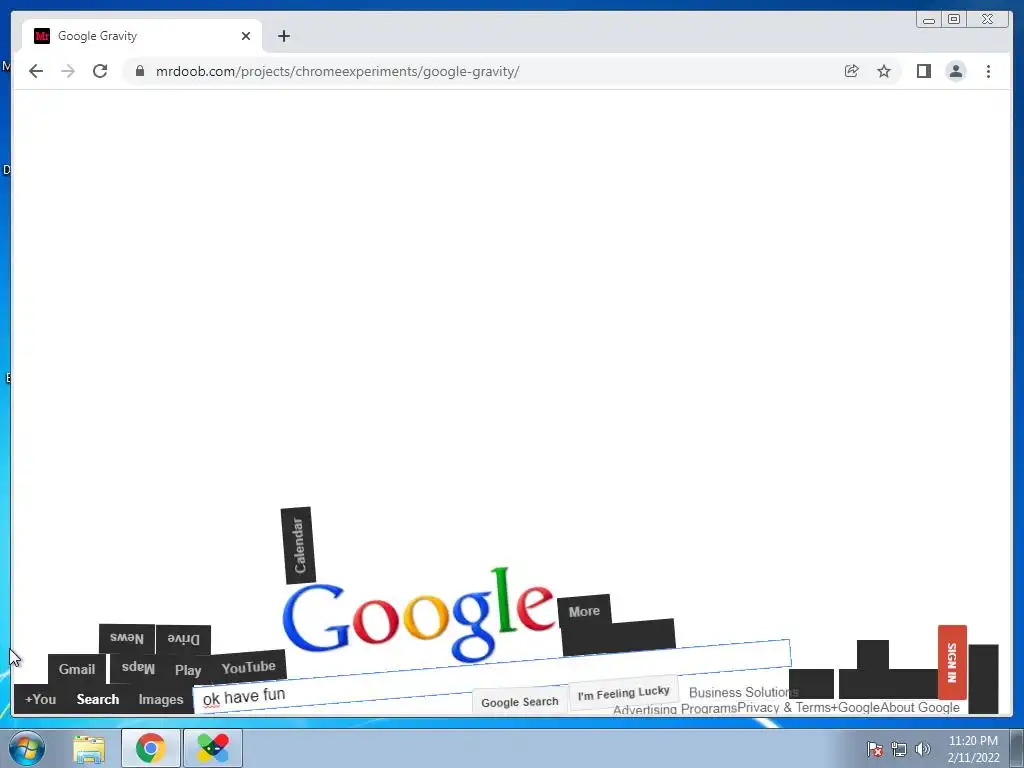Open Business Solutions link
1024x768 pixels.
[x=743, y=692]
